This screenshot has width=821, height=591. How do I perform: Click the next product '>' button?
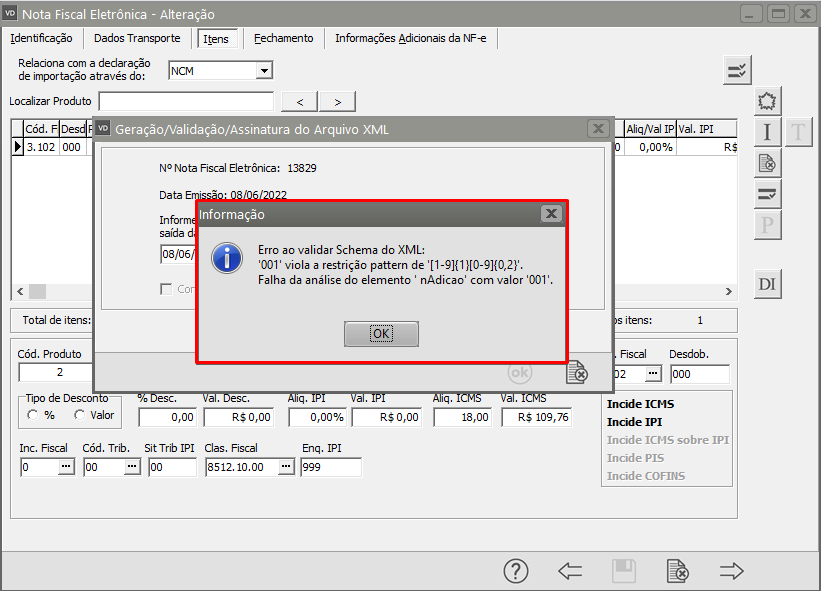(337, 101)
